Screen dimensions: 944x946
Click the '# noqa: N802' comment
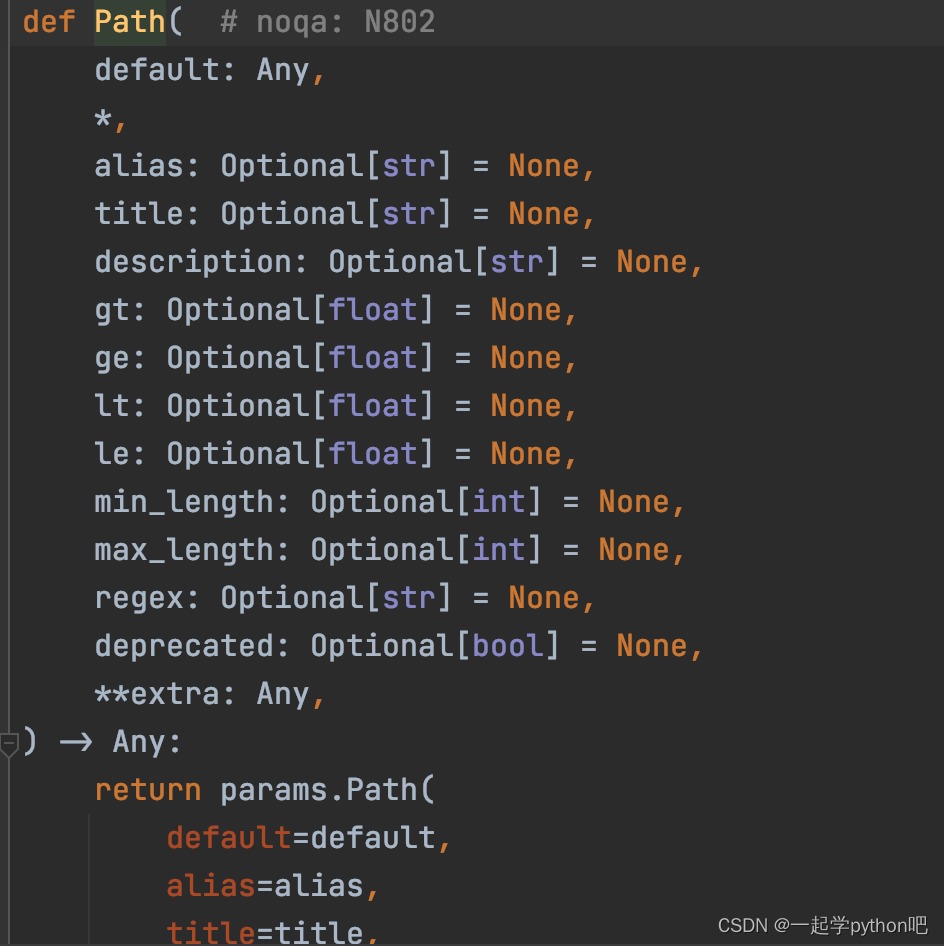[x=328, y=22]
